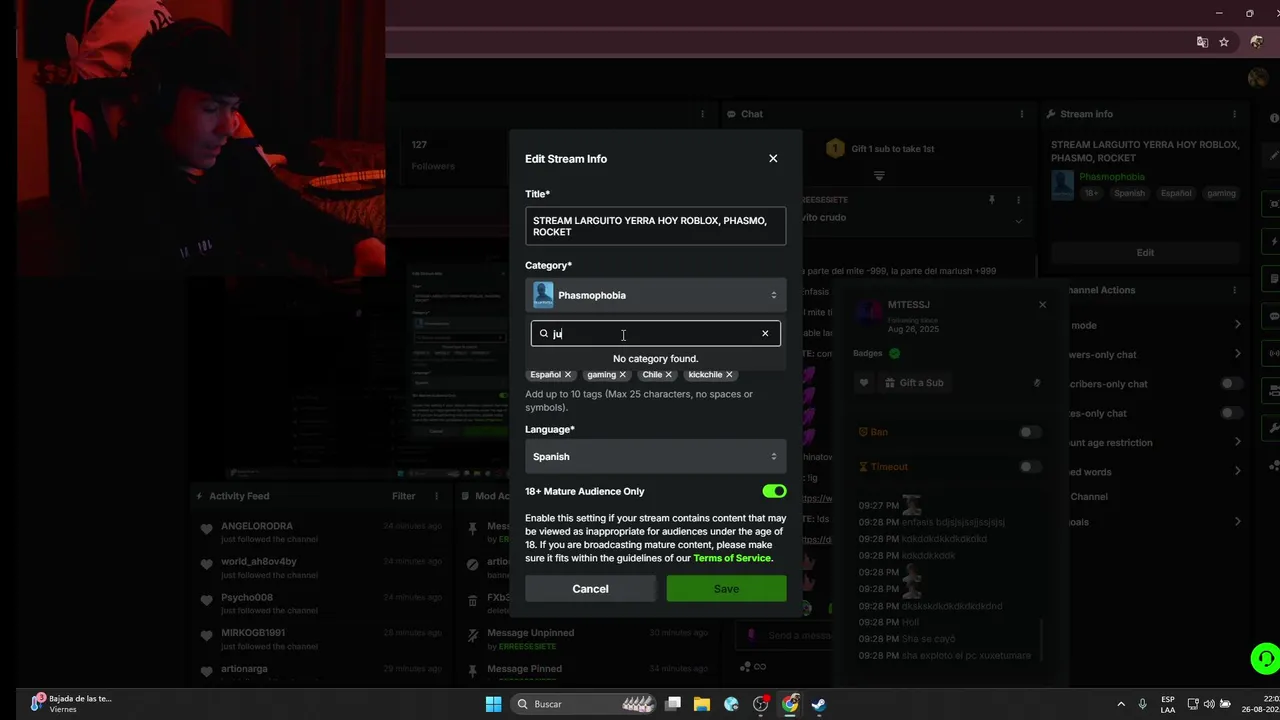The width and height of the screenshot is (1280, 720).
Task: Open the Spanish language dropdown
Action: (x=655, y=456)
